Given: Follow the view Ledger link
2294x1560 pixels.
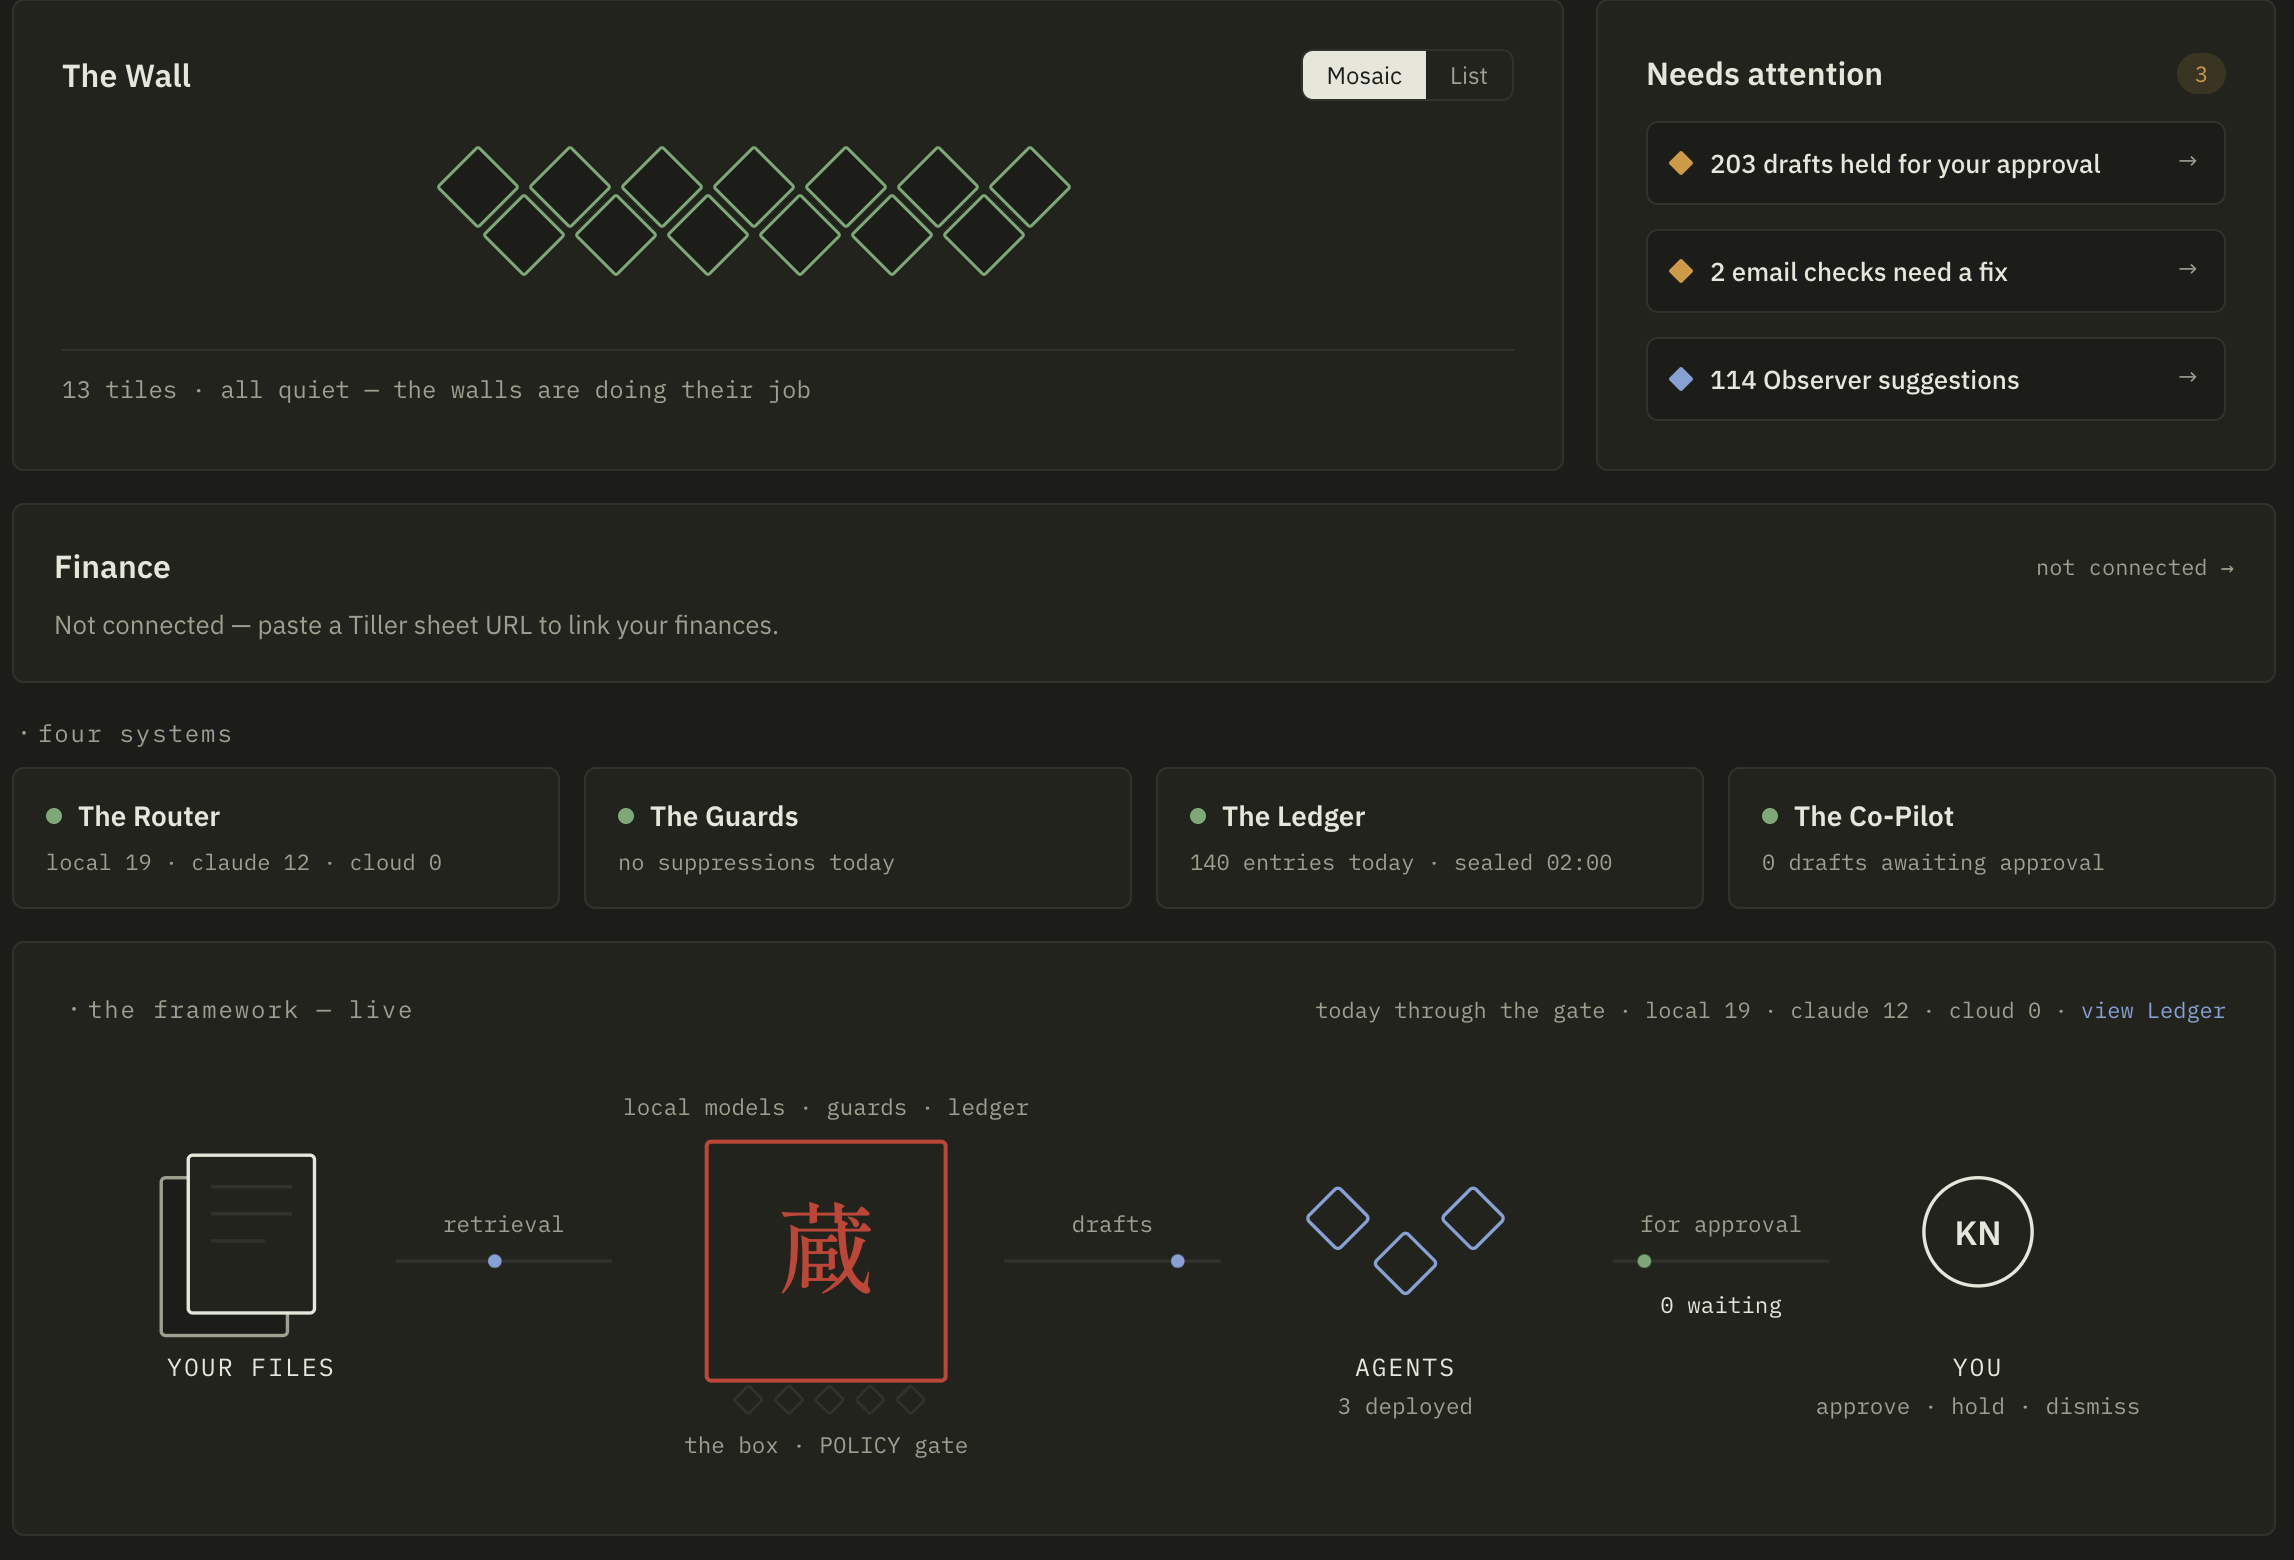Looking at the screenshot, I should [2153, 1011].
